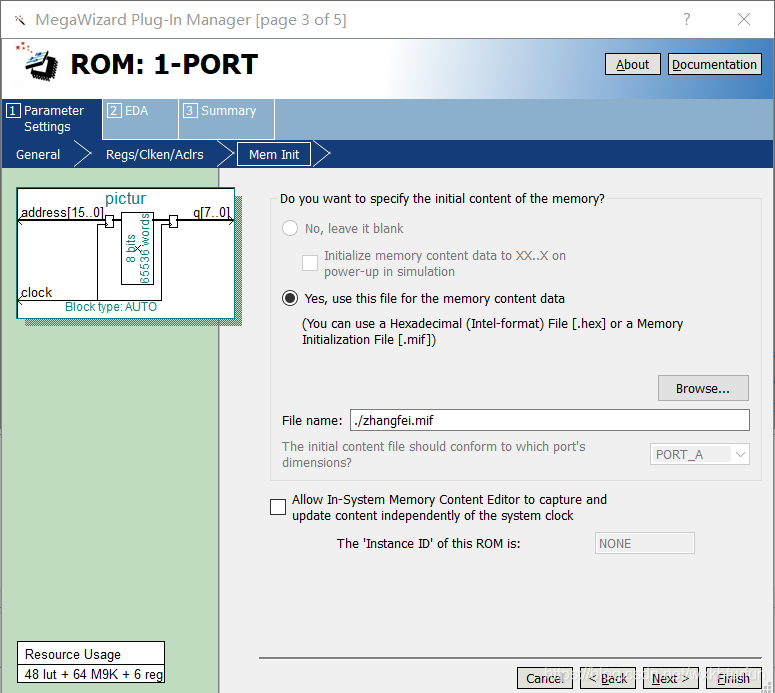Click the Cancel button
775x693 pixels.
coord(545,678)
